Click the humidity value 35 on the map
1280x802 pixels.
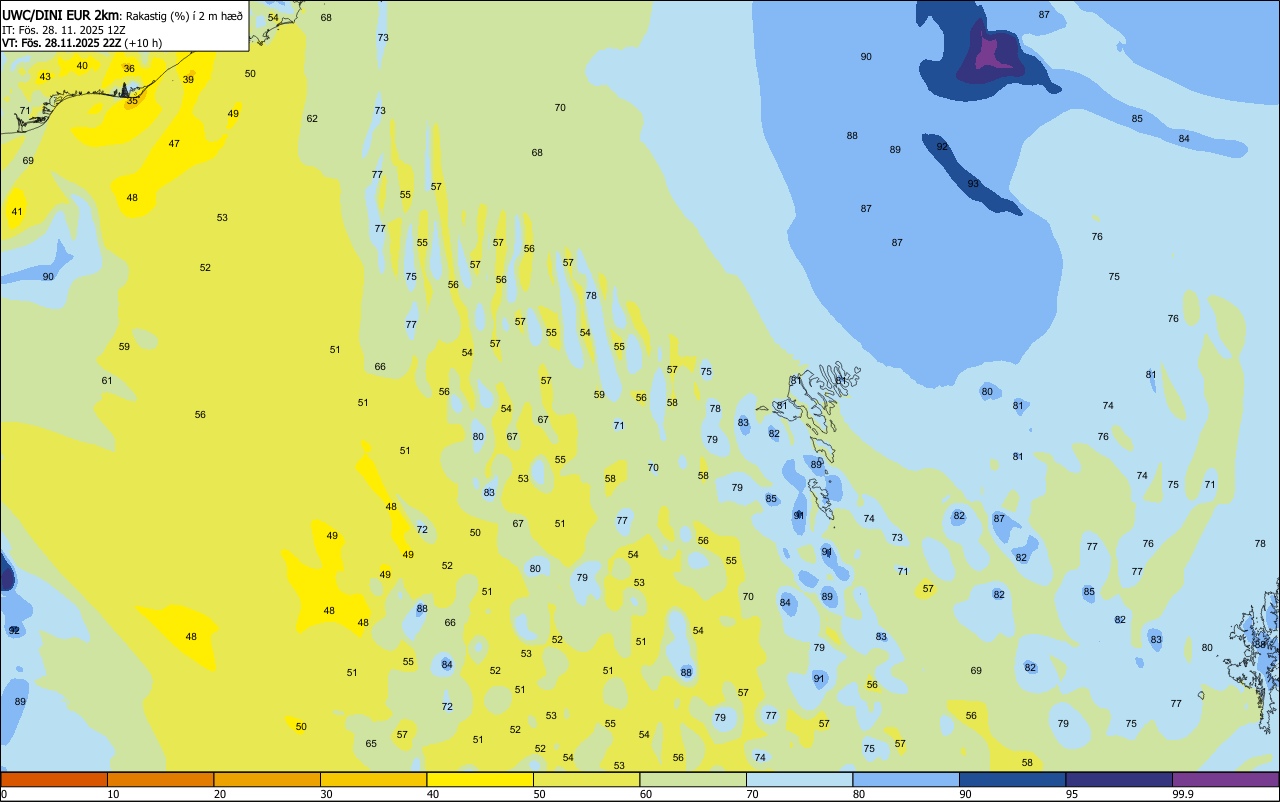132,101
